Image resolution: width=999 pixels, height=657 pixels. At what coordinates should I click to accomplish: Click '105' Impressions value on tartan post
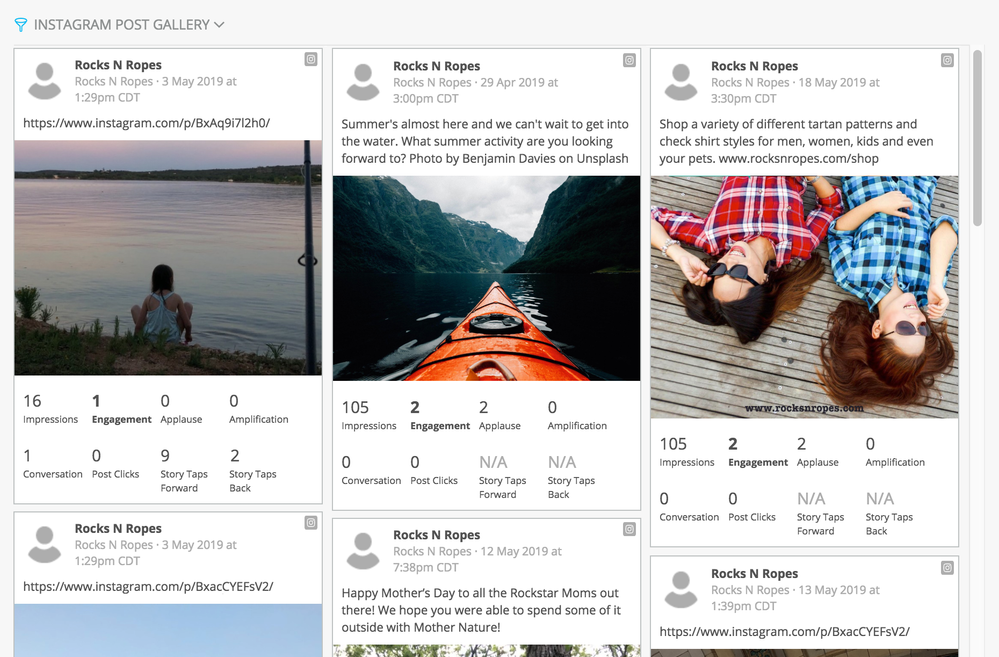(673, 444)
